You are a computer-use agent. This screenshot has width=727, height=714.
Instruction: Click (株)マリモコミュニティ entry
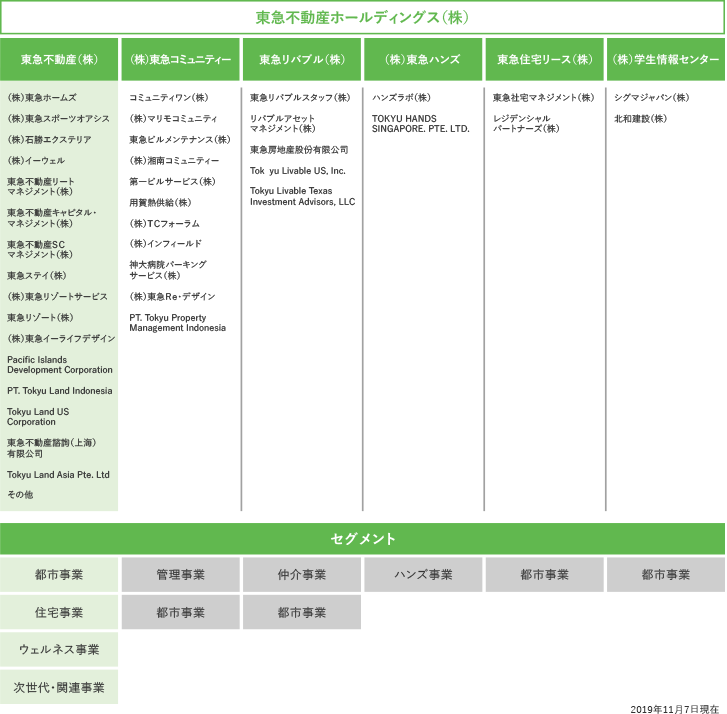[x=173, y=119]
